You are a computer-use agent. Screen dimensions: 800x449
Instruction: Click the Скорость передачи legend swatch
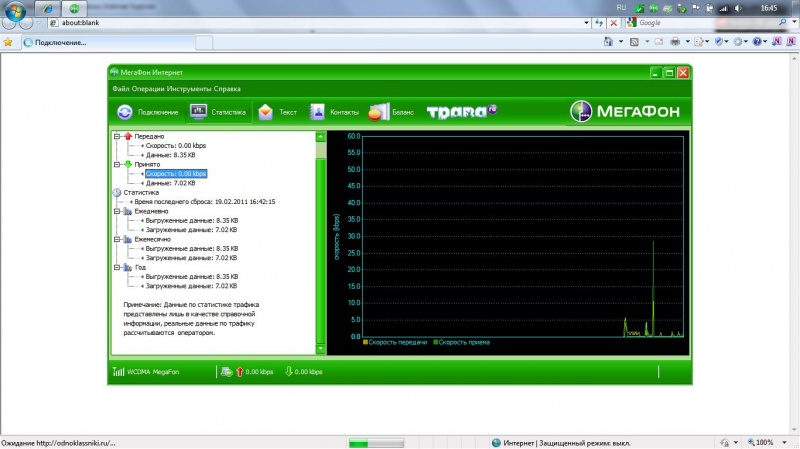(x=365, y=342)
